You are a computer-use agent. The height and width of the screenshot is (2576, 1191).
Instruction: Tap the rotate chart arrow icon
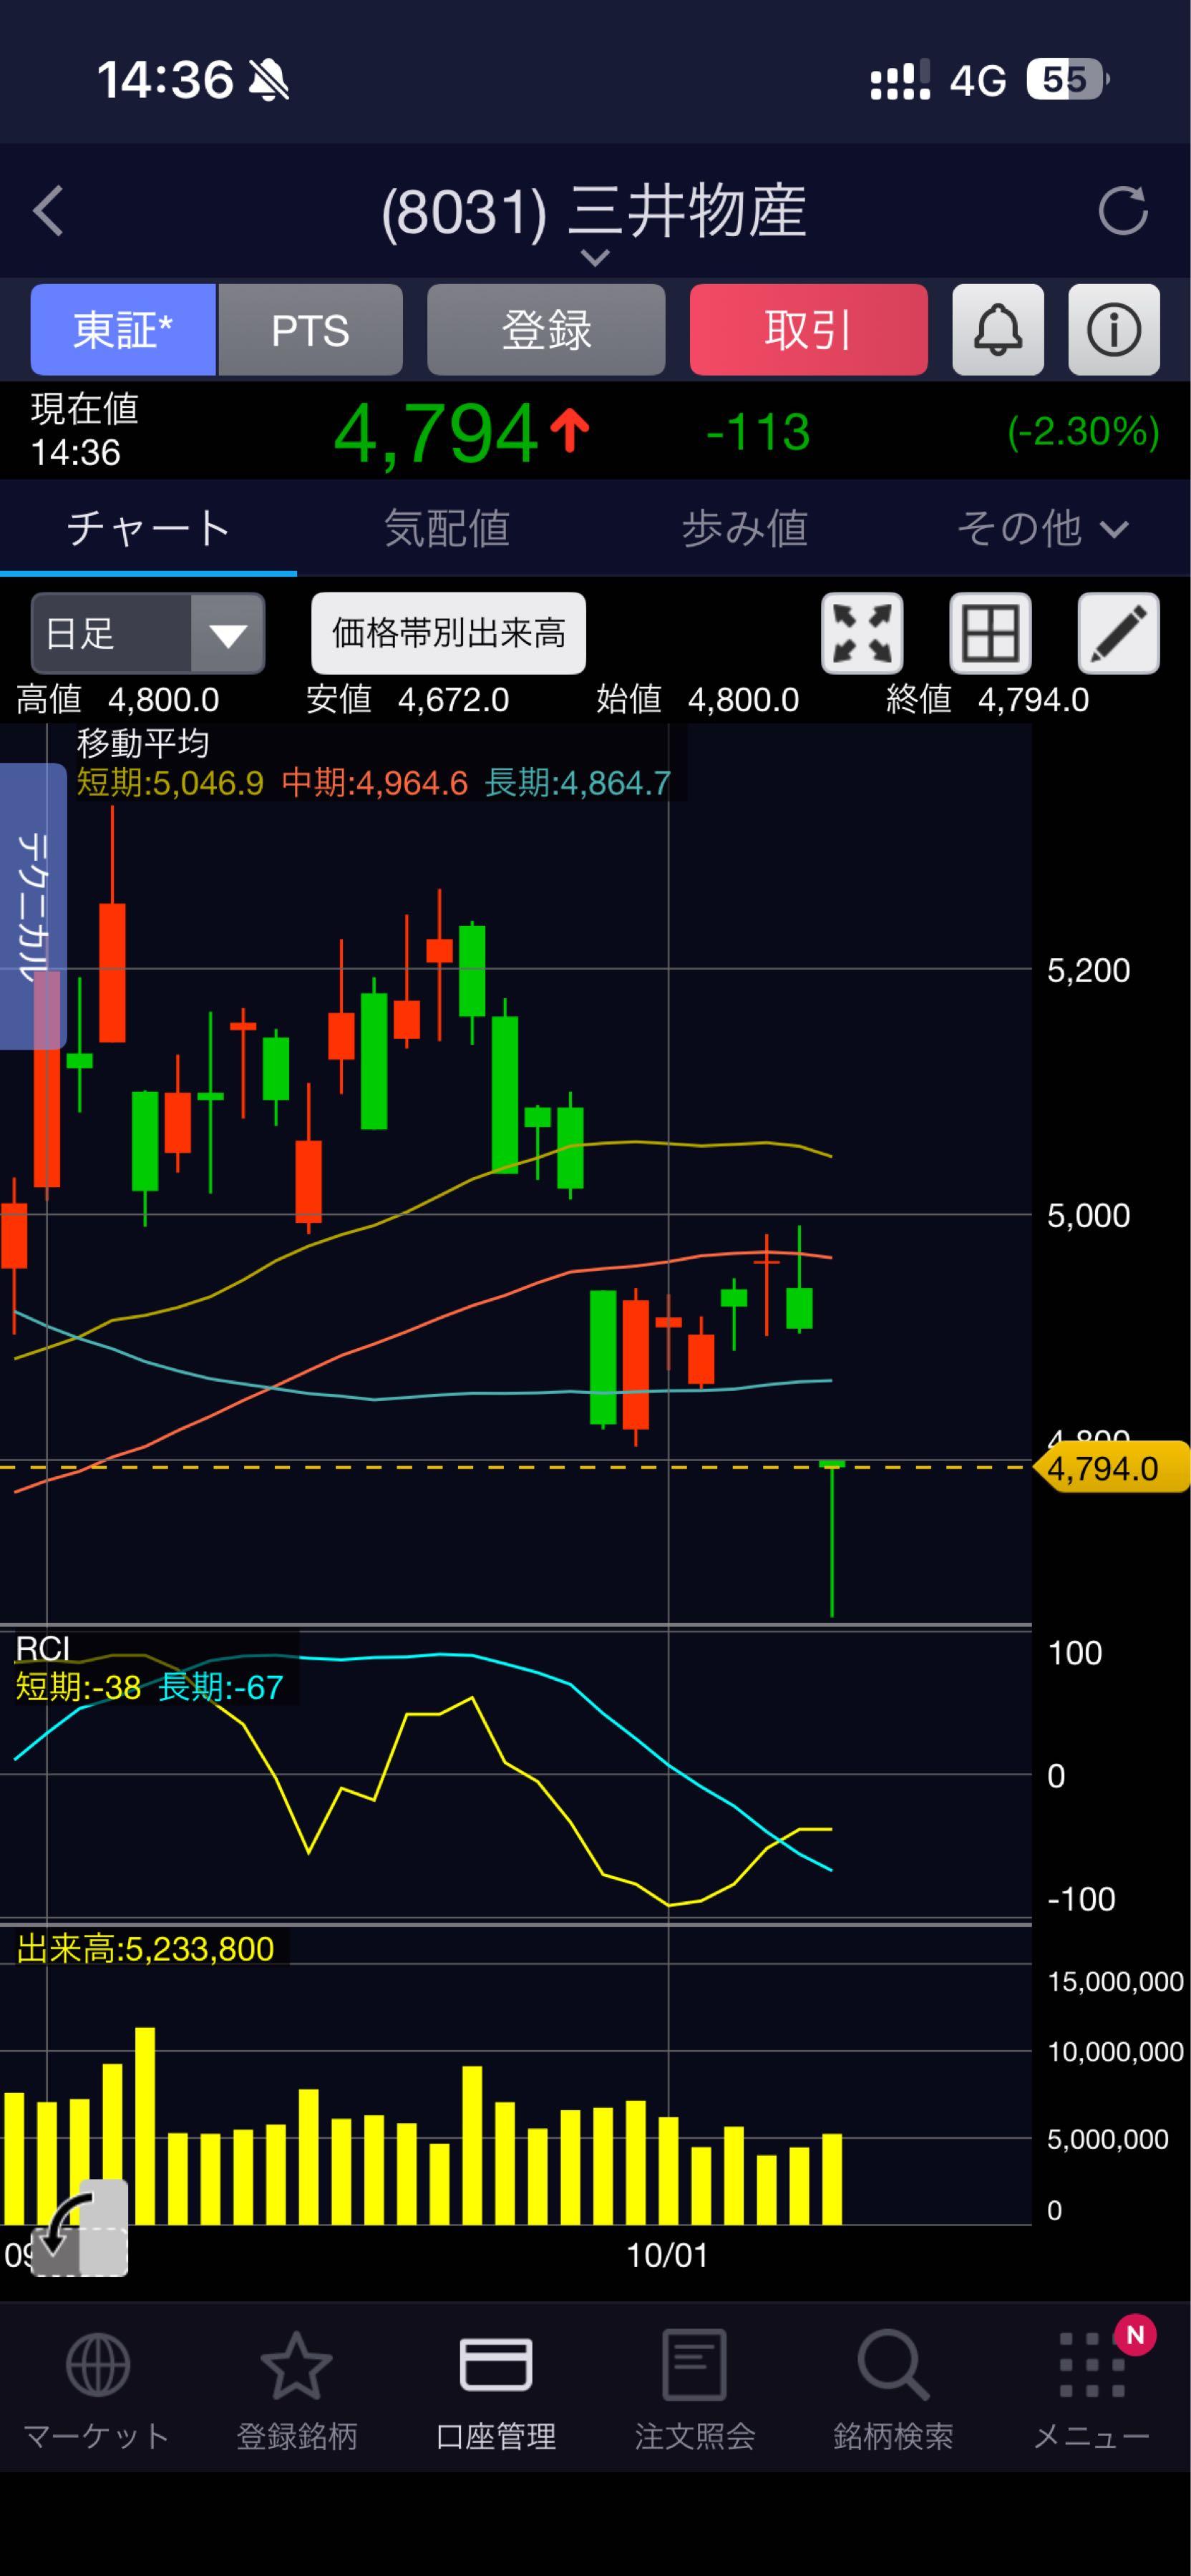pyautogui.click(x=80, y=2228)
